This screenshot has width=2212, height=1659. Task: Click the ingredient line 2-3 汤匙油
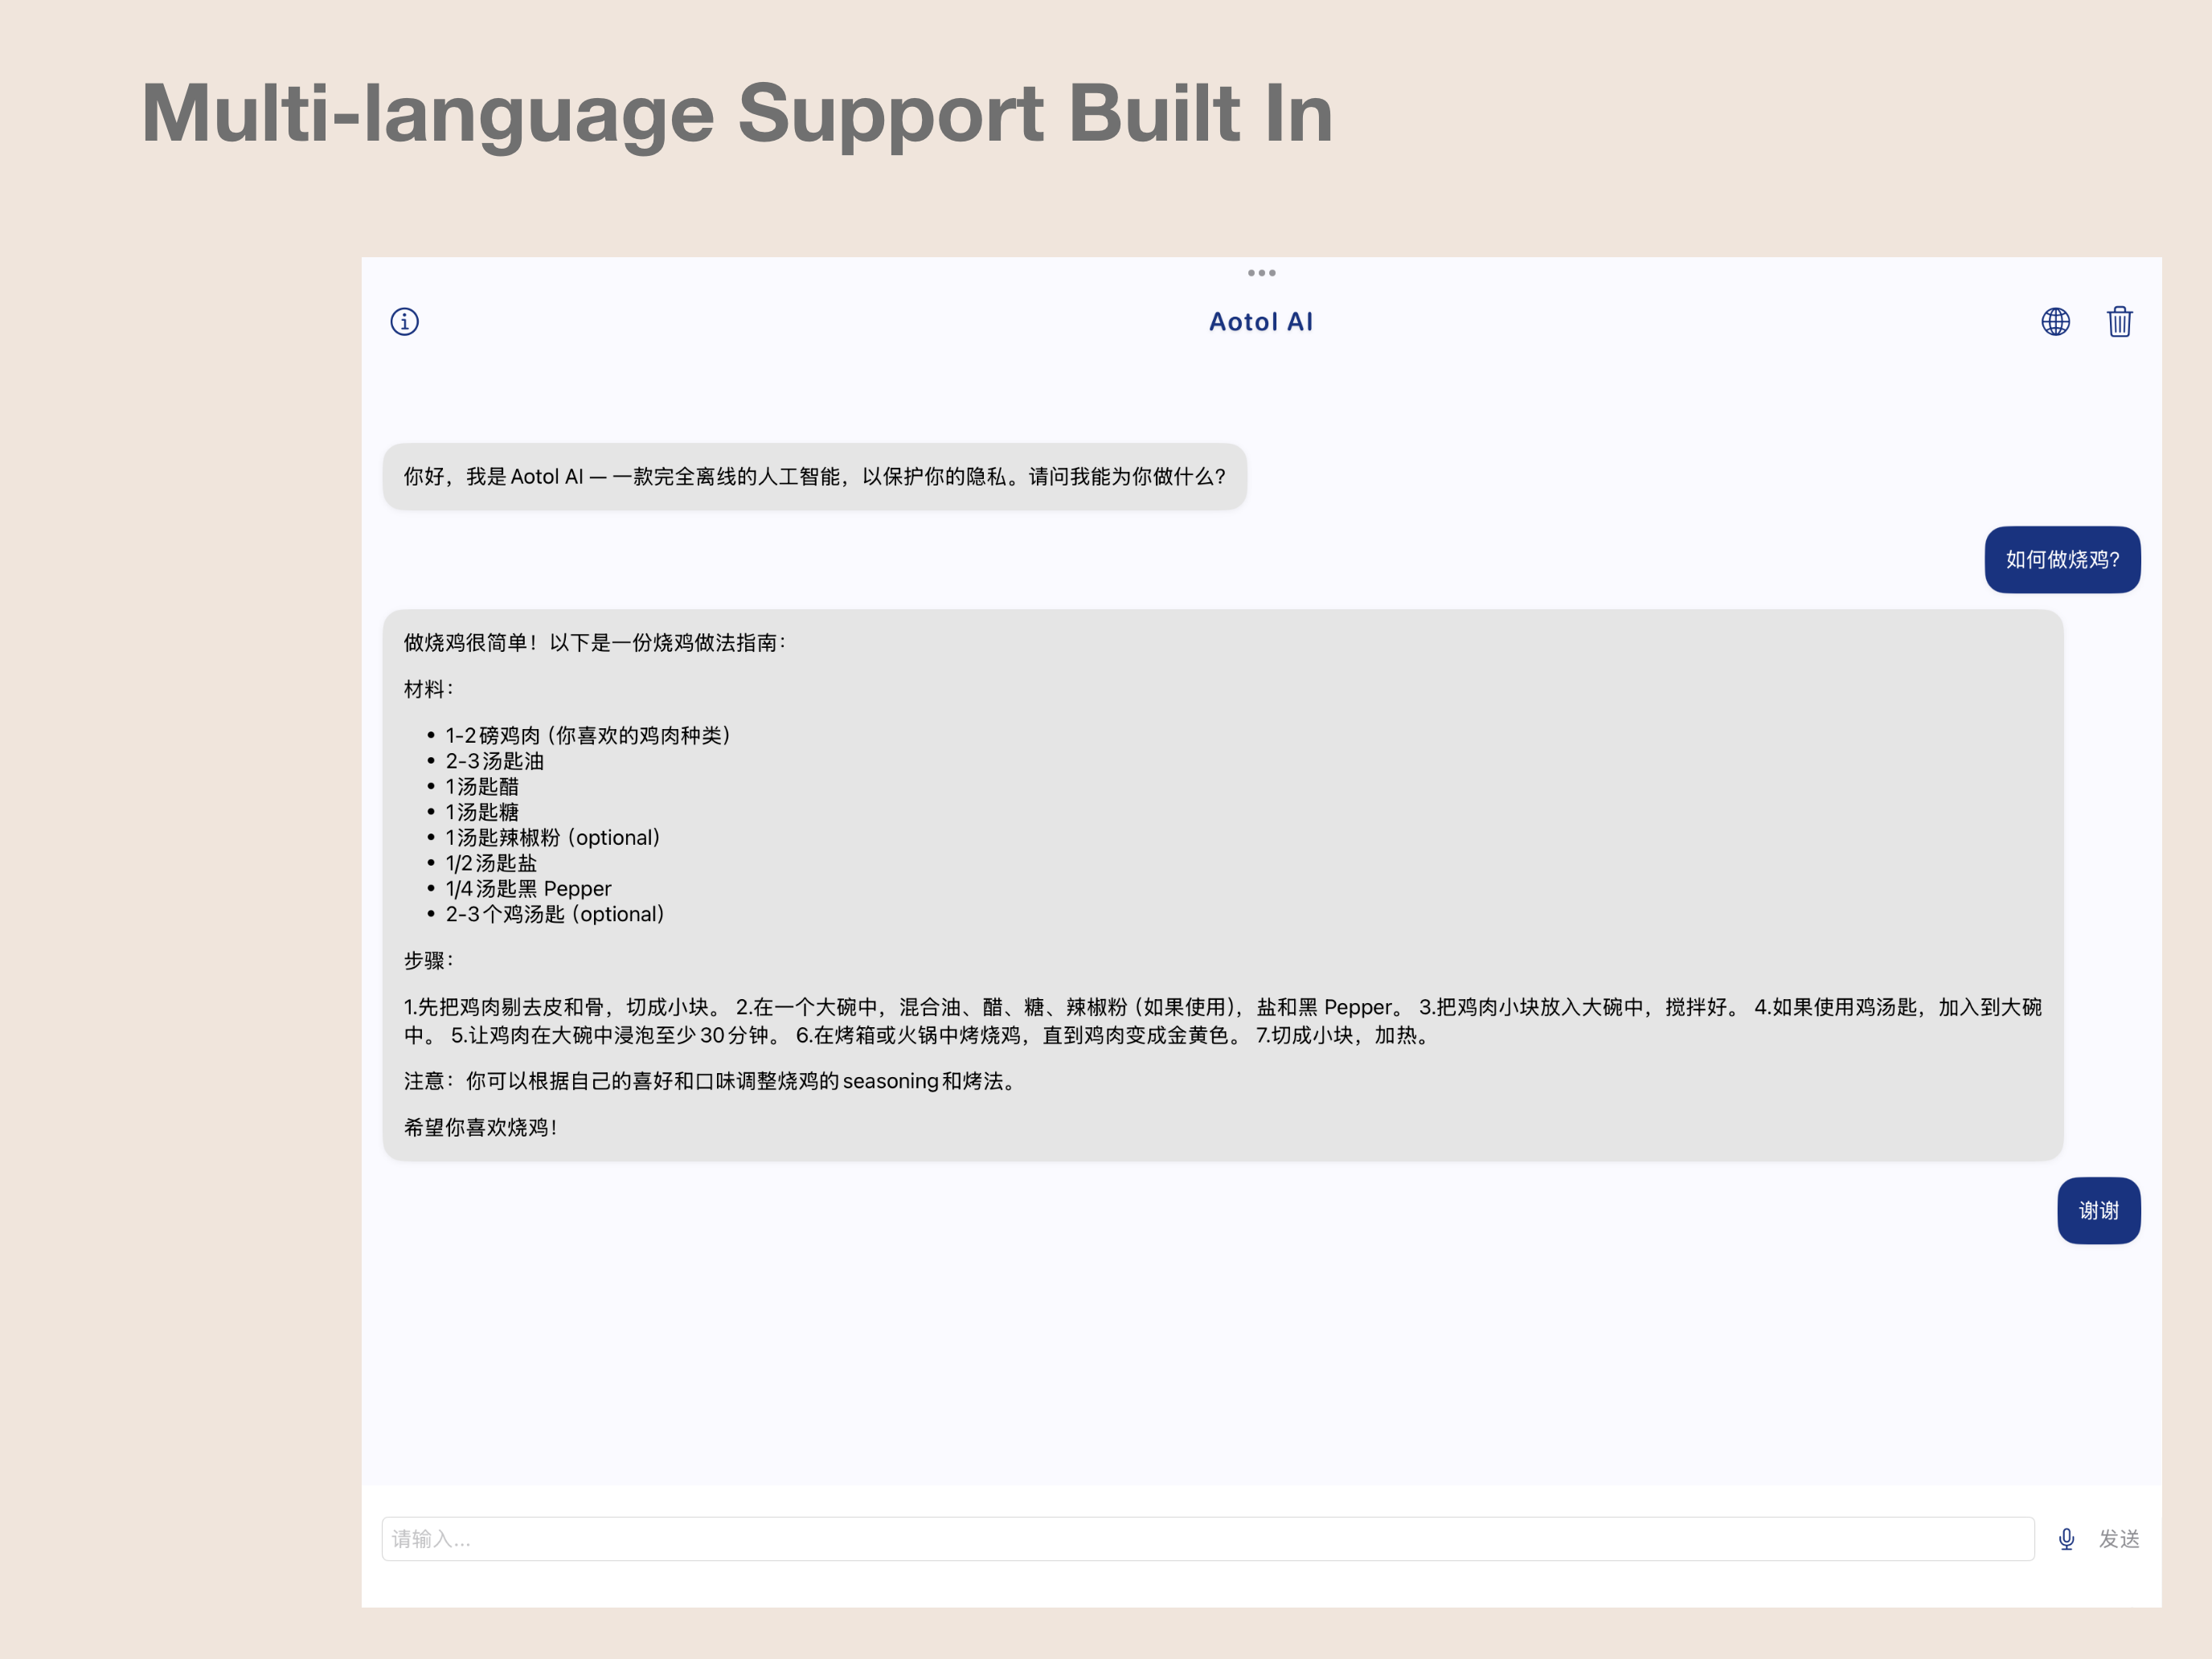[x=495, y=762]
